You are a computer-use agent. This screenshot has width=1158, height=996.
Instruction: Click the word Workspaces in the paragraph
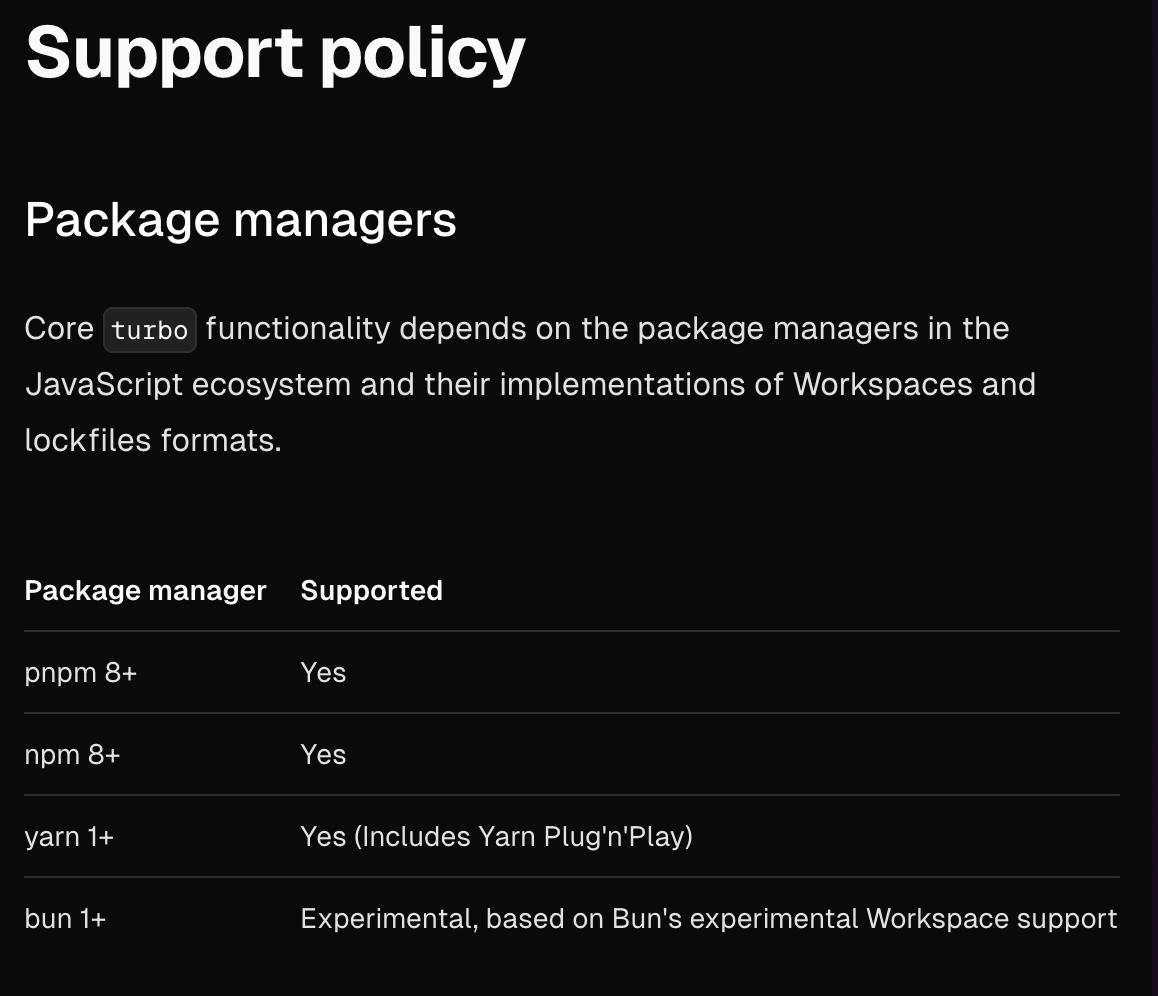883,385
